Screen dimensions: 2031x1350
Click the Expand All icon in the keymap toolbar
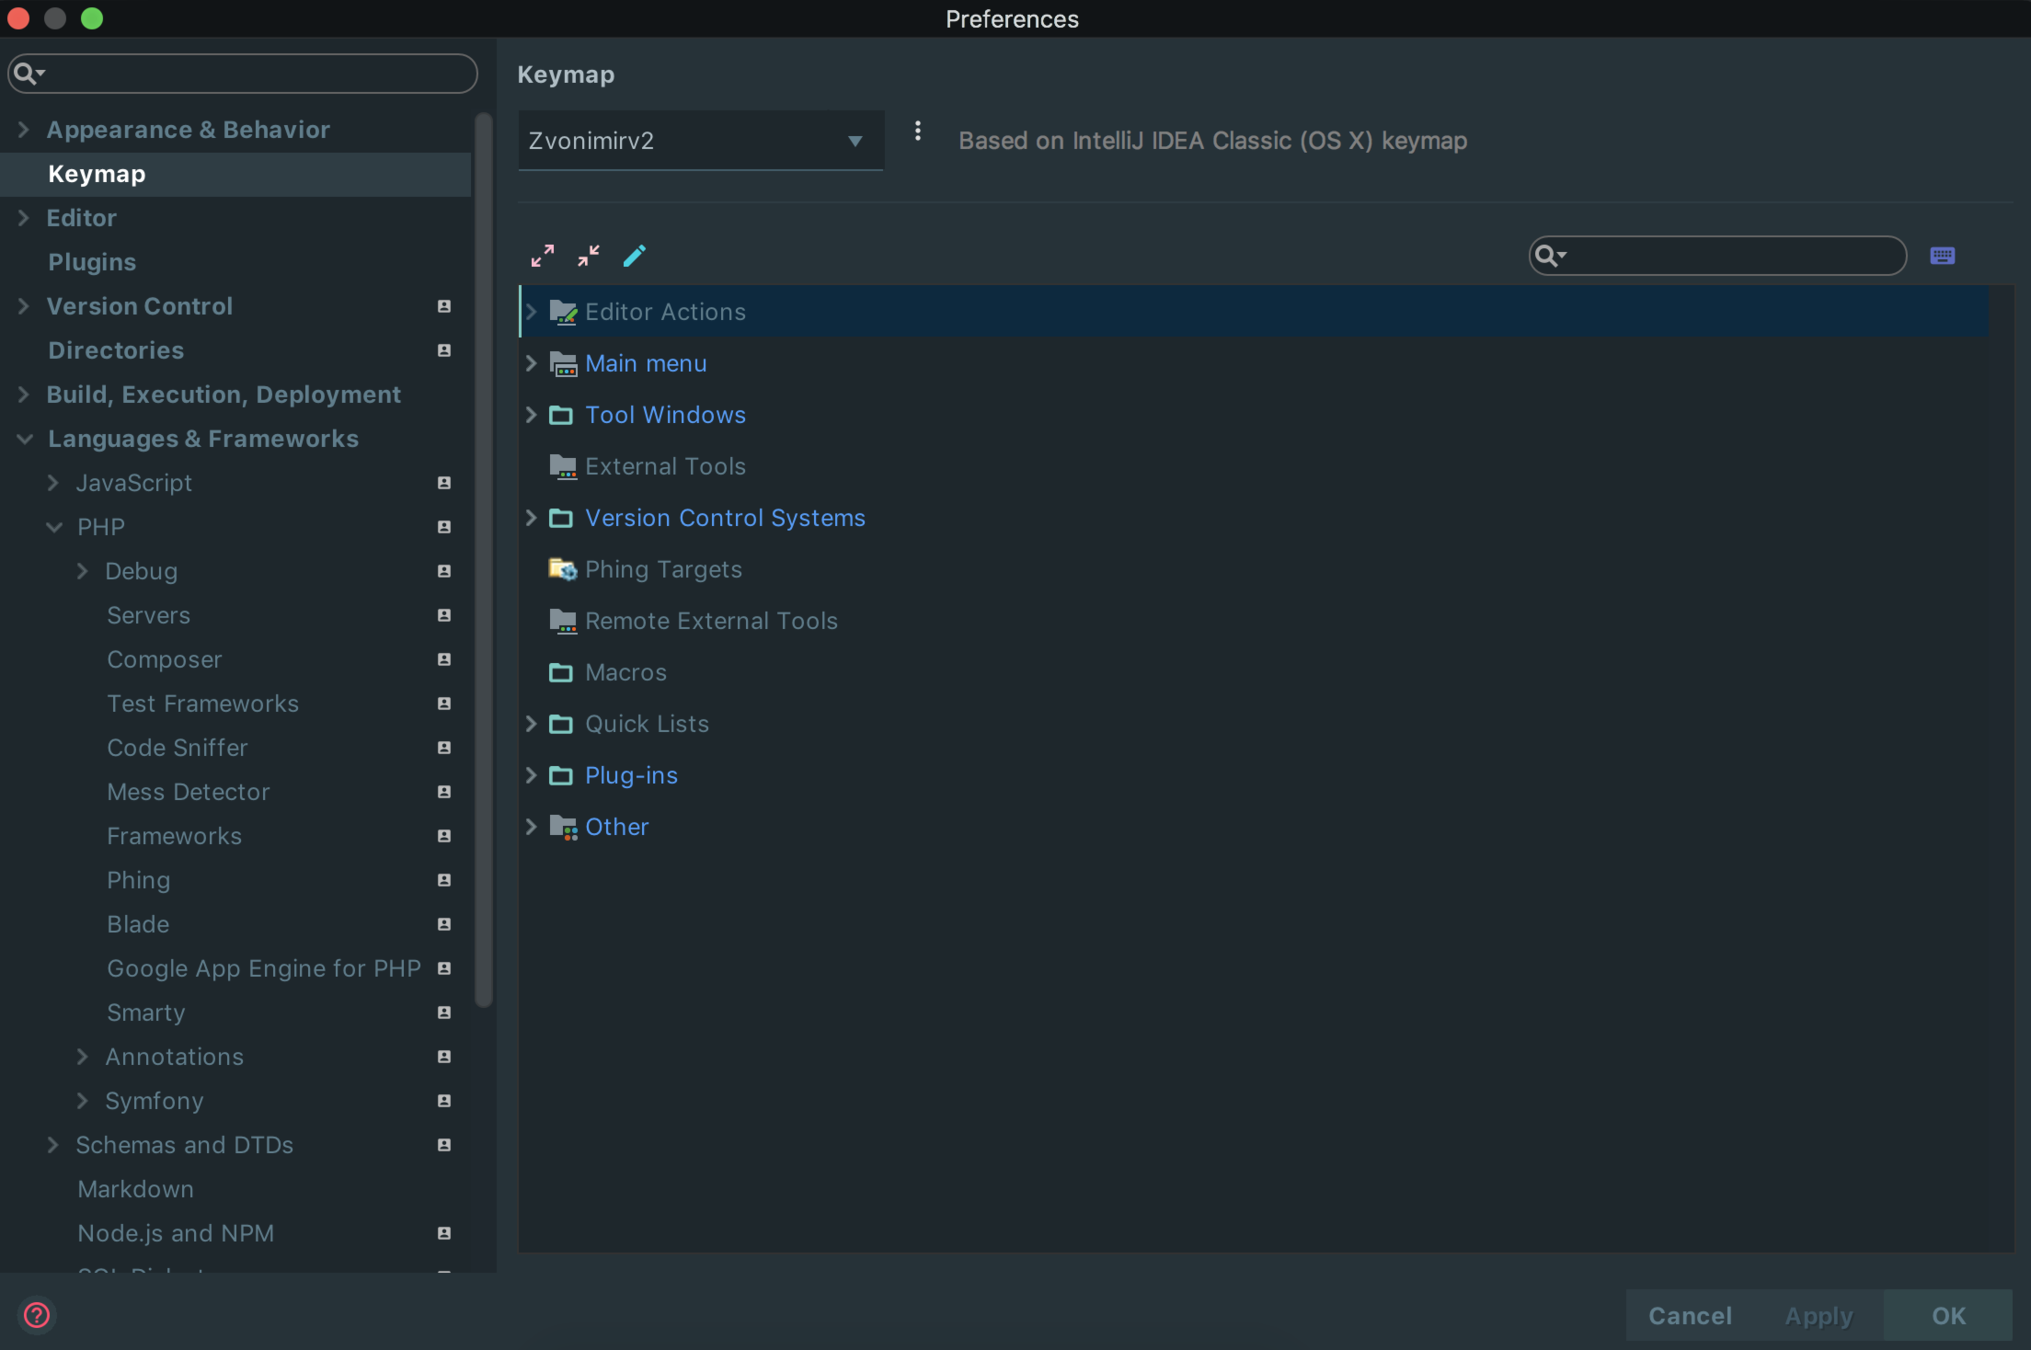542,256
